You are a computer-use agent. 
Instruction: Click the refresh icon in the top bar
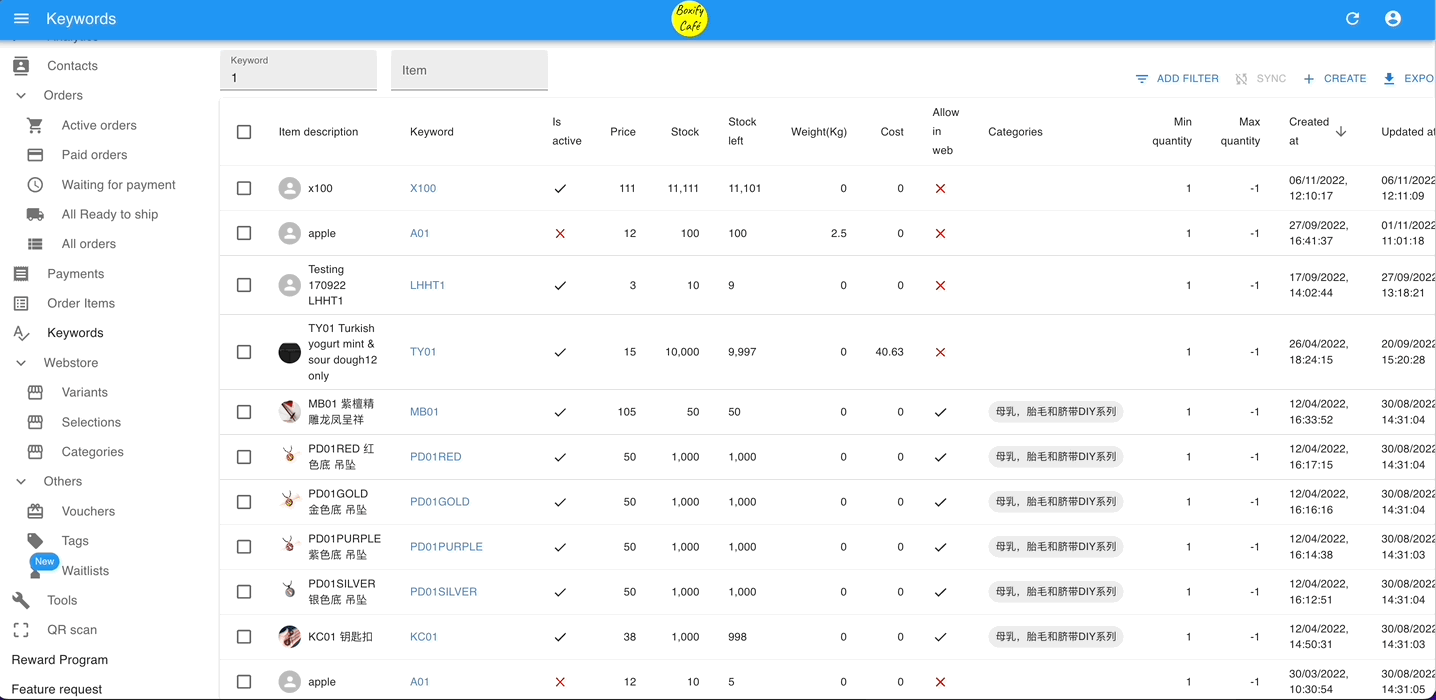tap(1352, 18)
